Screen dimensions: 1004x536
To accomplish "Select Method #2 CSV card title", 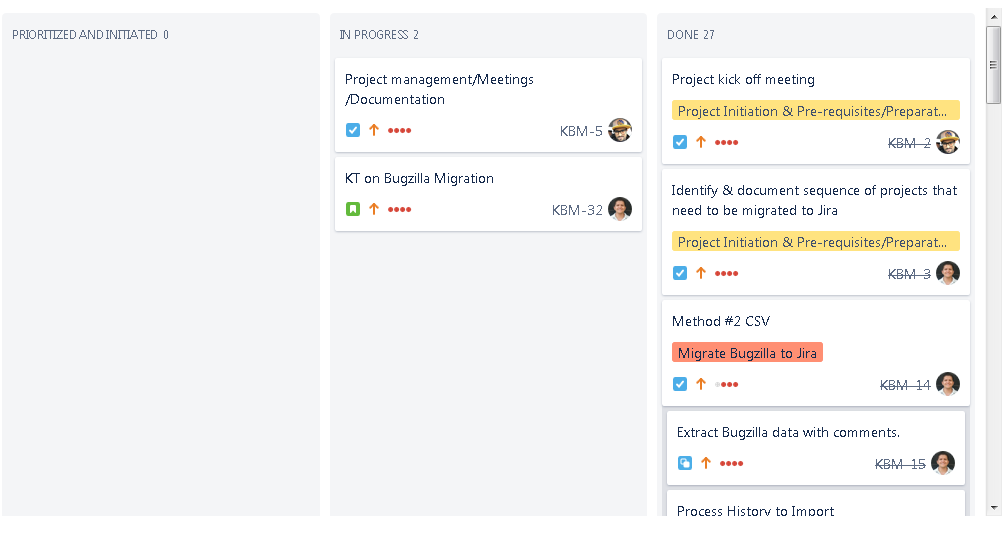I will [721, 321].
